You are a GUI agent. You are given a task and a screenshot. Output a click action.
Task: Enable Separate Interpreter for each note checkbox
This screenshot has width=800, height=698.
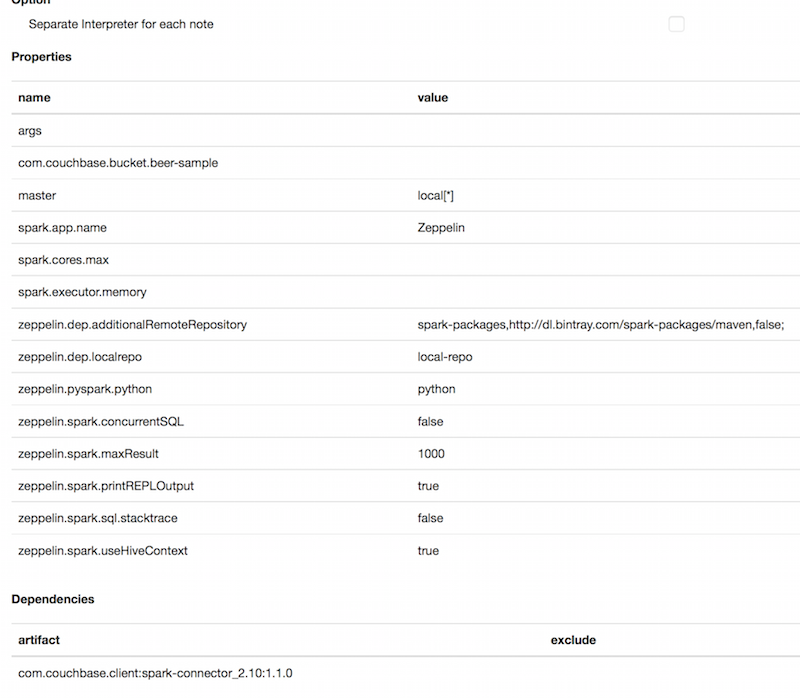(x=676, y=24)
